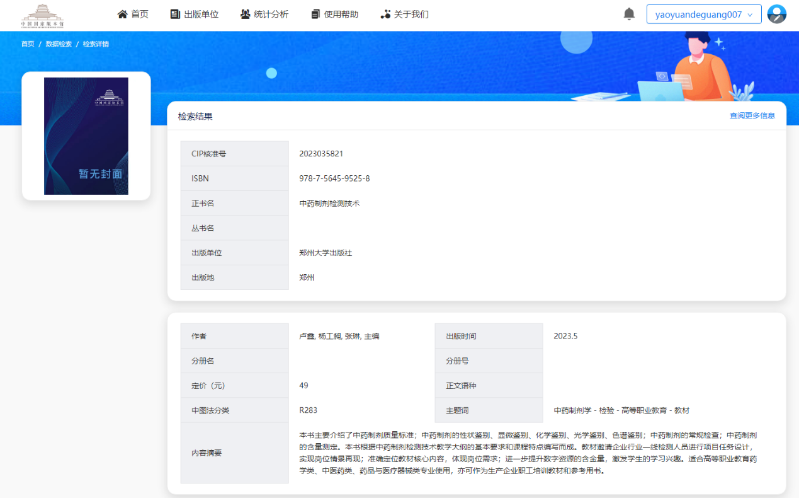Screen dimensions: 799x498
Task: Click 查阅更多信息 link
Action: [x=752, y=116]
